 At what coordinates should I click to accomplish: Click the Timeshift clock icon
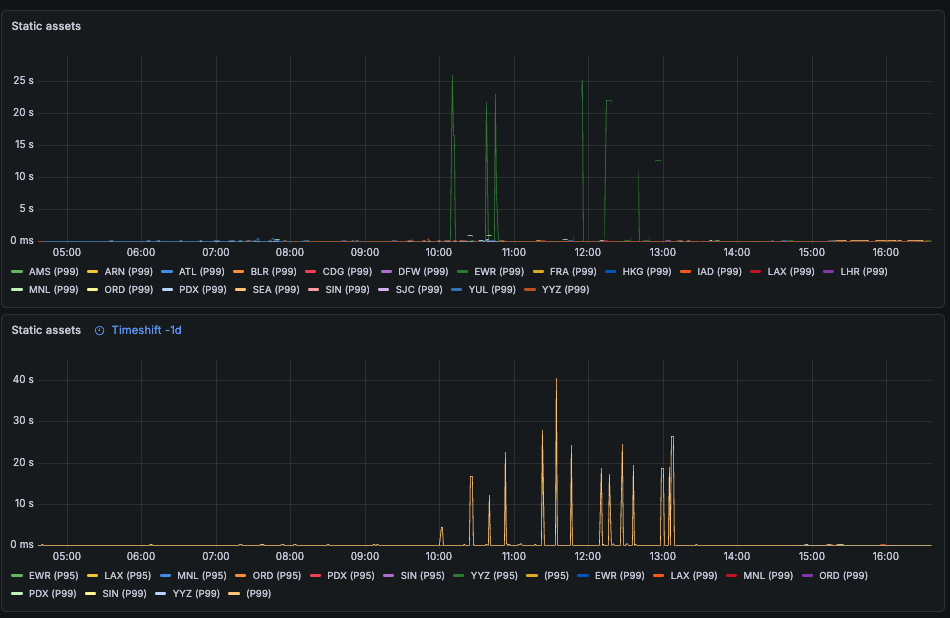99,330
